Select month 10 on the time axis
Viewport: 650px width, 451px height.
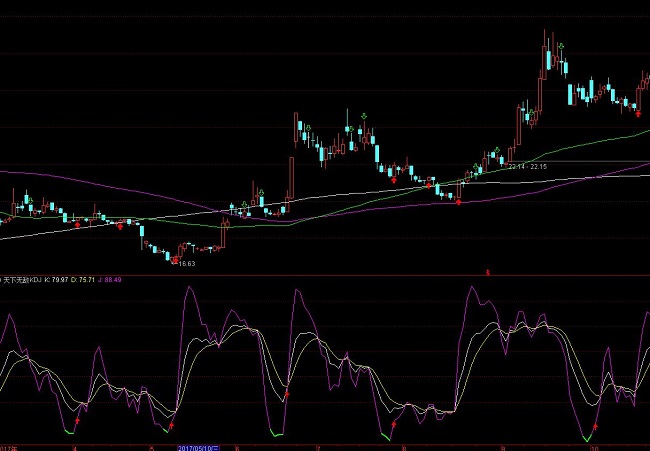(592, 447)
